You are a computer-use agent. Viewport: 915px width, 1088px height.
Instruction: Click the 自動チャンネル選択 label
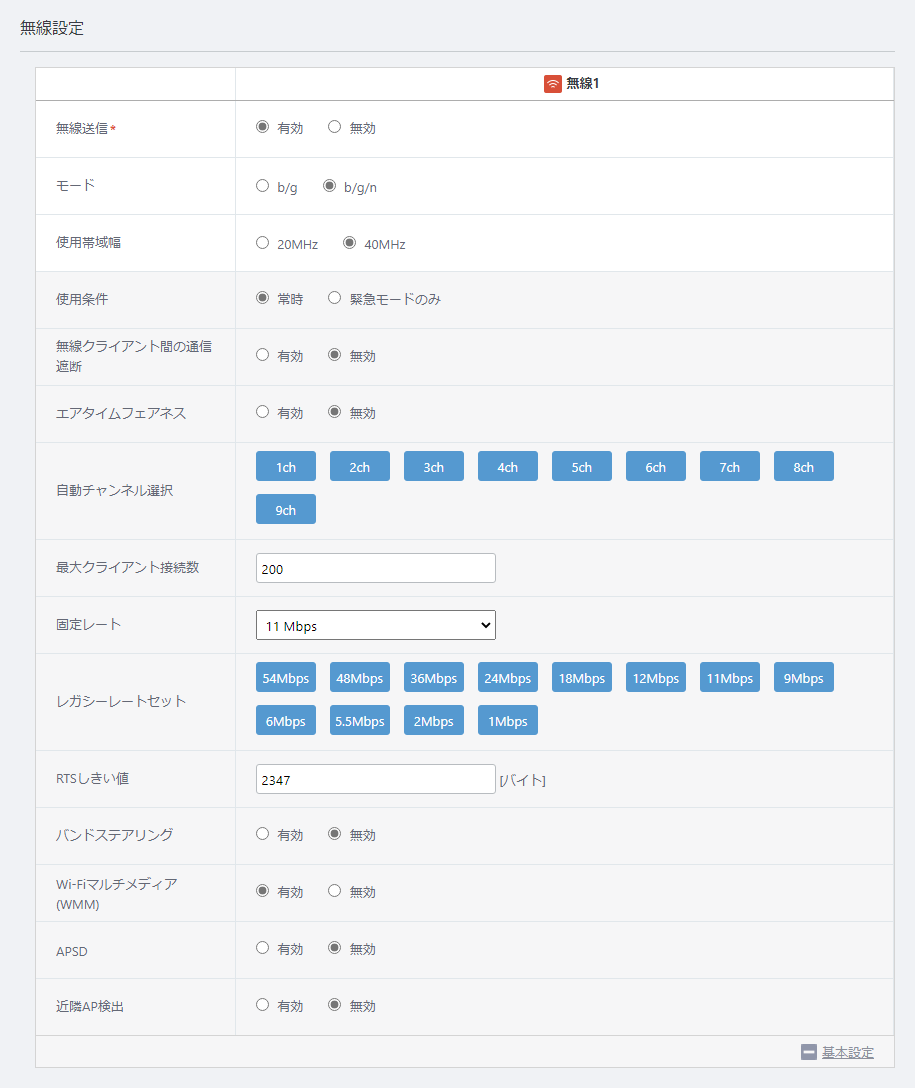pyautogui.click(x=114, y=490)
